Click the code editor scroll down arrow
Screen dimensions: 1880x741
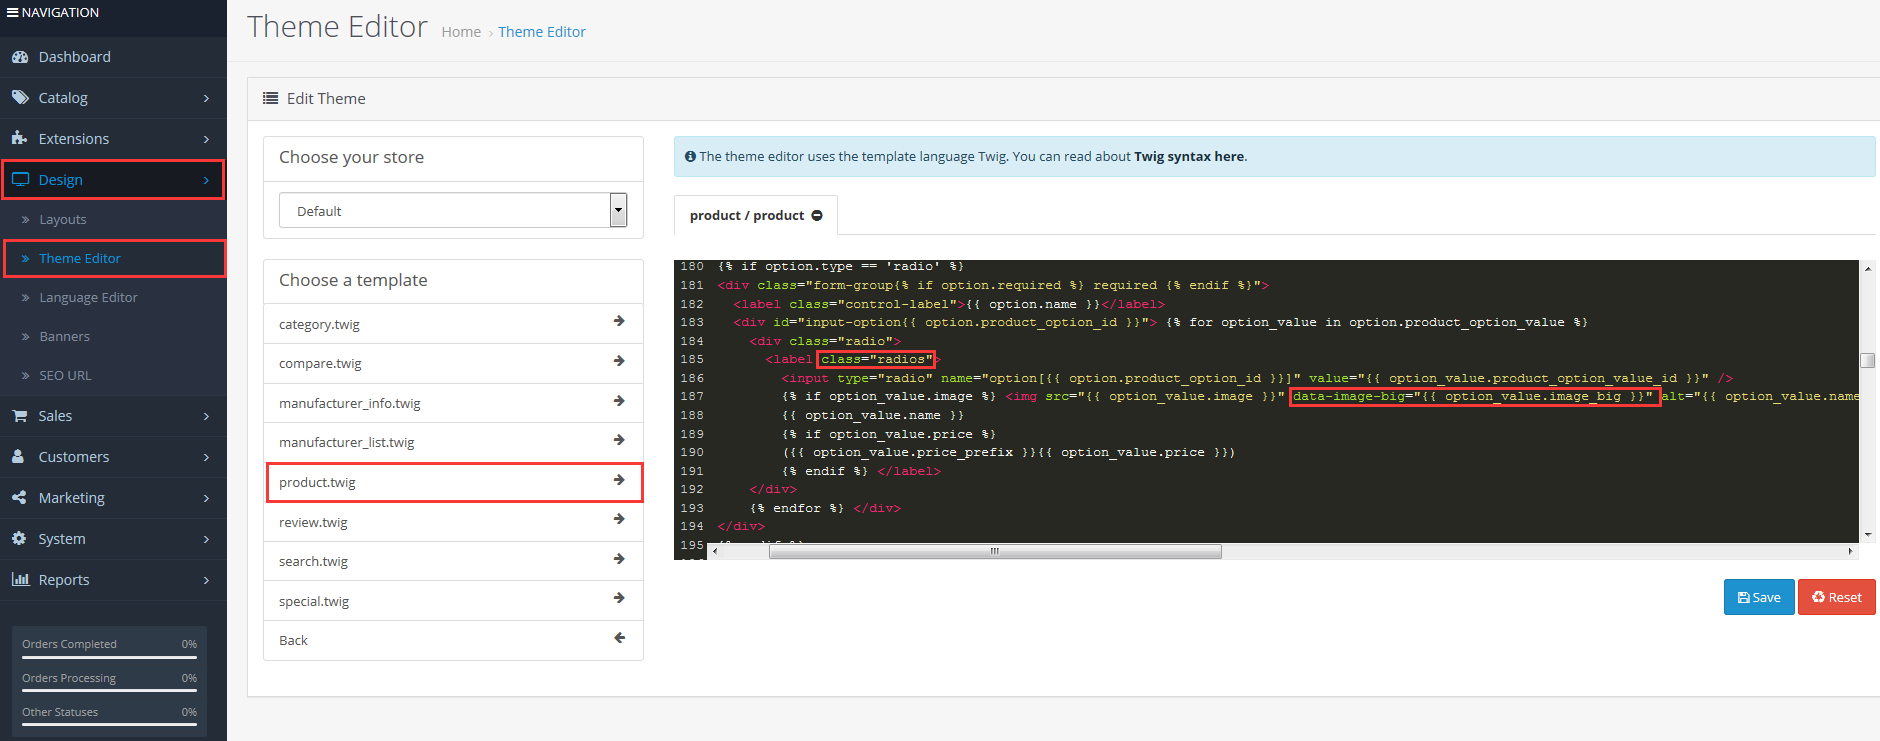coord(1868,535)
